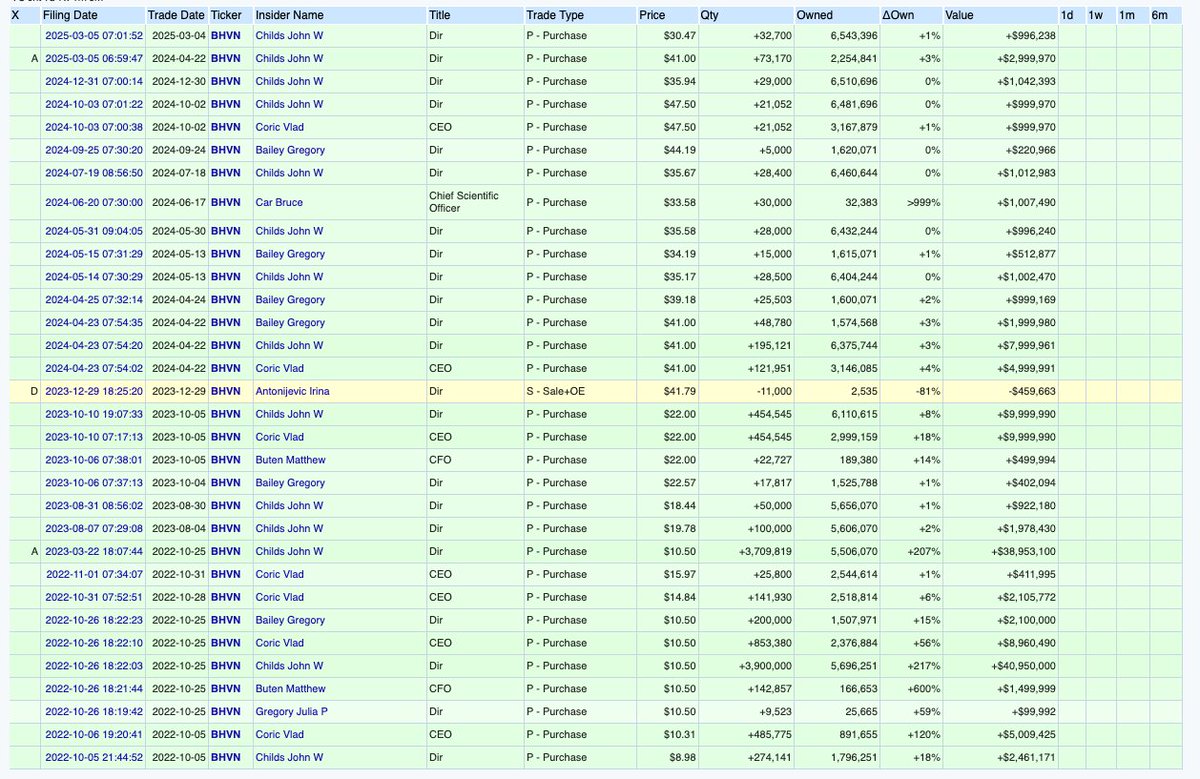Click the Title column header
Viewport: 1200px width, 779px height.
click(439, 15)
